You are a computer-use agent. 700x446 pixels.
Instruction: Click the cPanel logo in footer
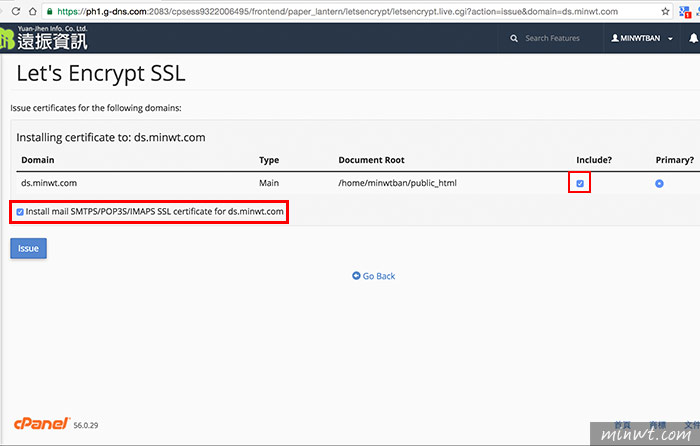(x=42, y=423)
